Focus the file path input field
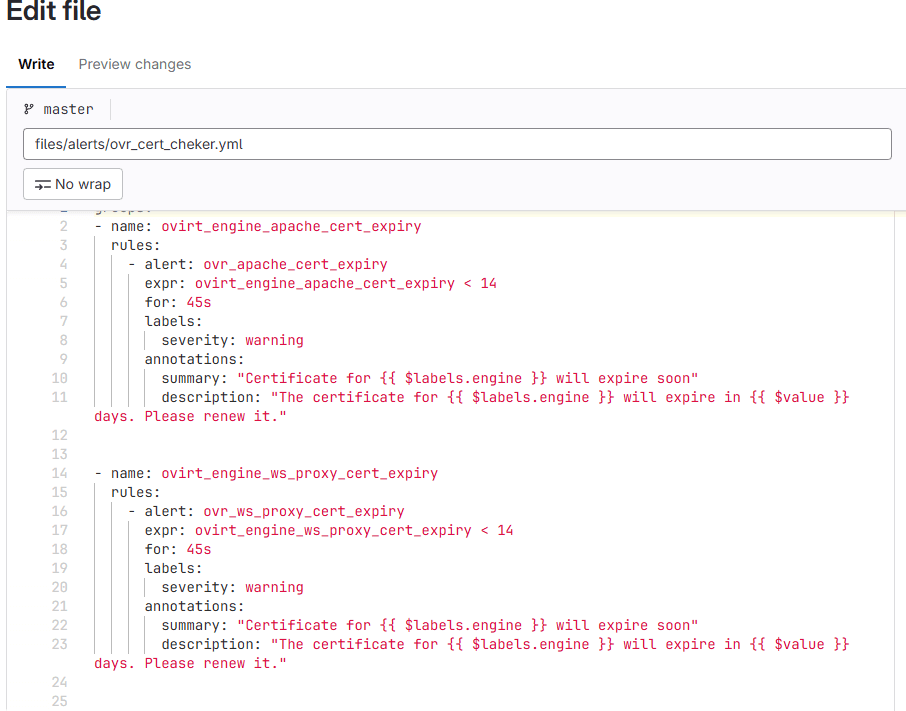The height and width of the screenshot is (711, 906). tap(456, 144)
